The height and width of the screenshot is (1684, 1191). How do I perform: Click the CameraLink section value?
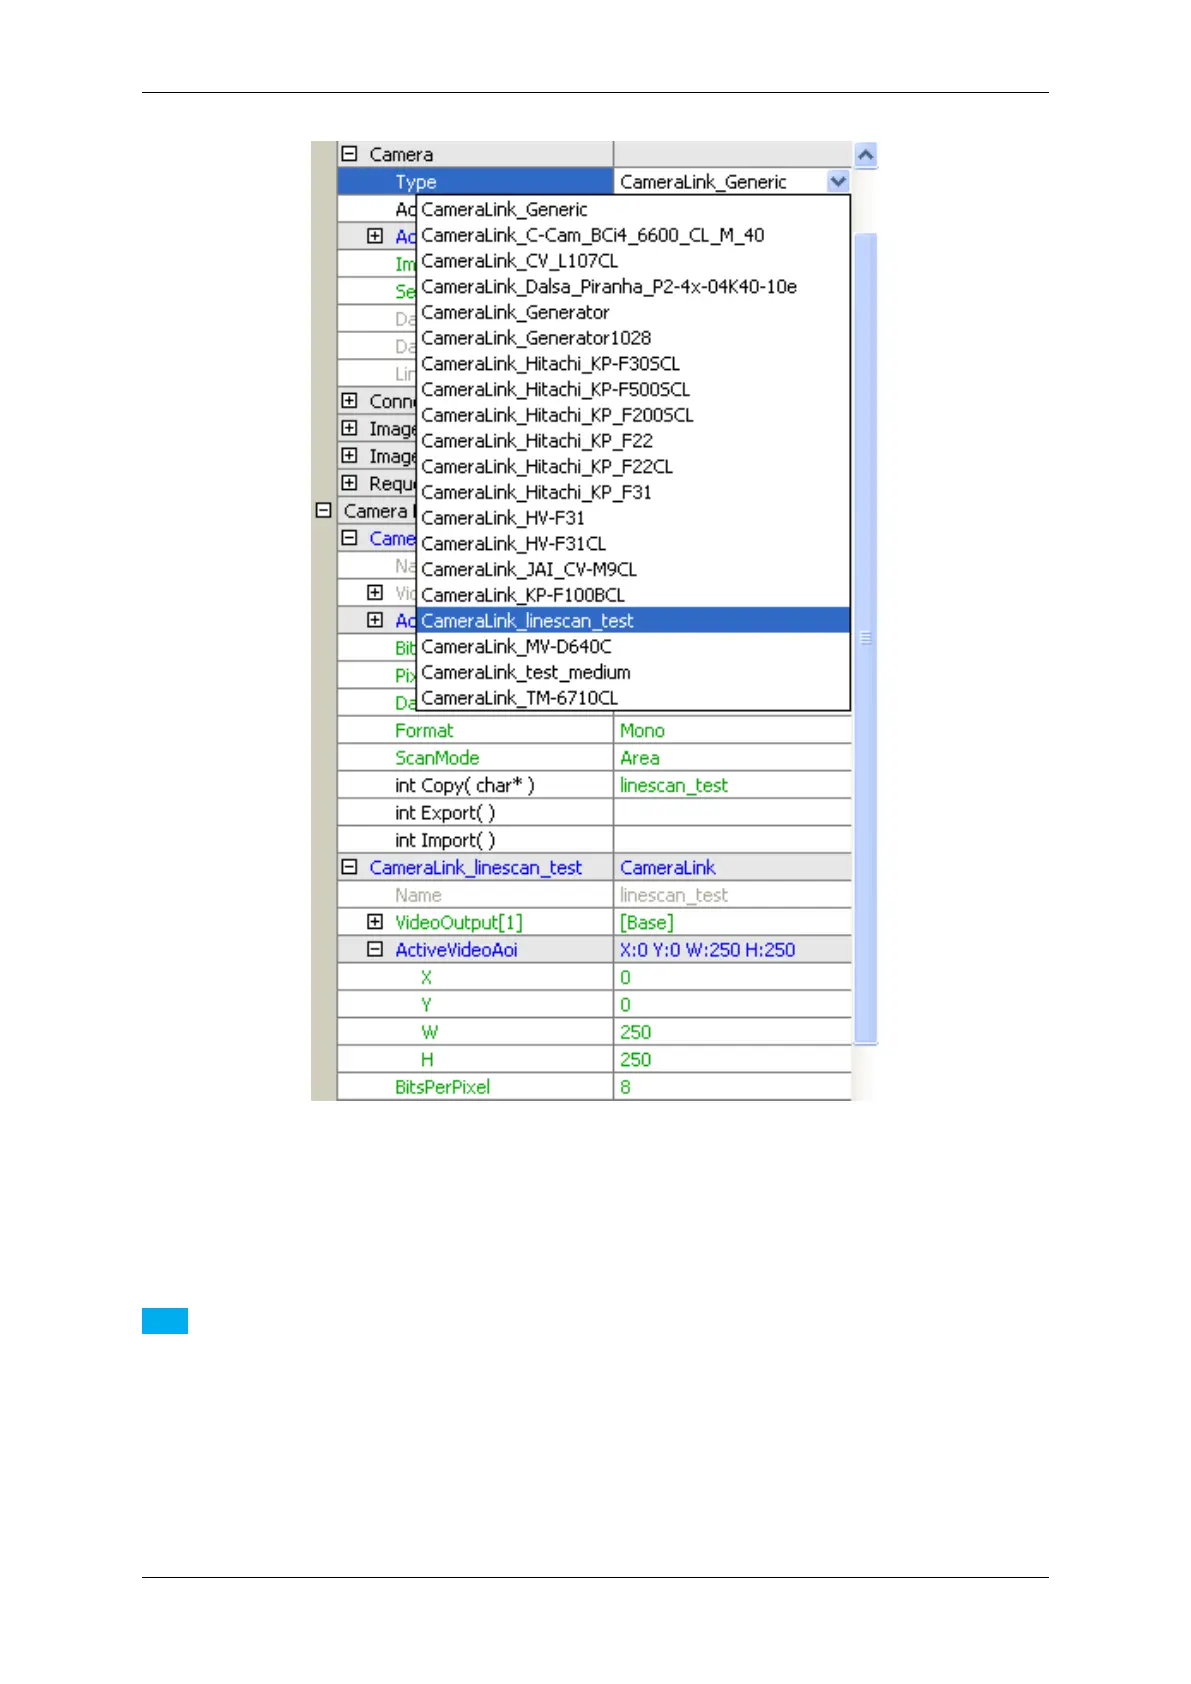click(x=732, y=867)
